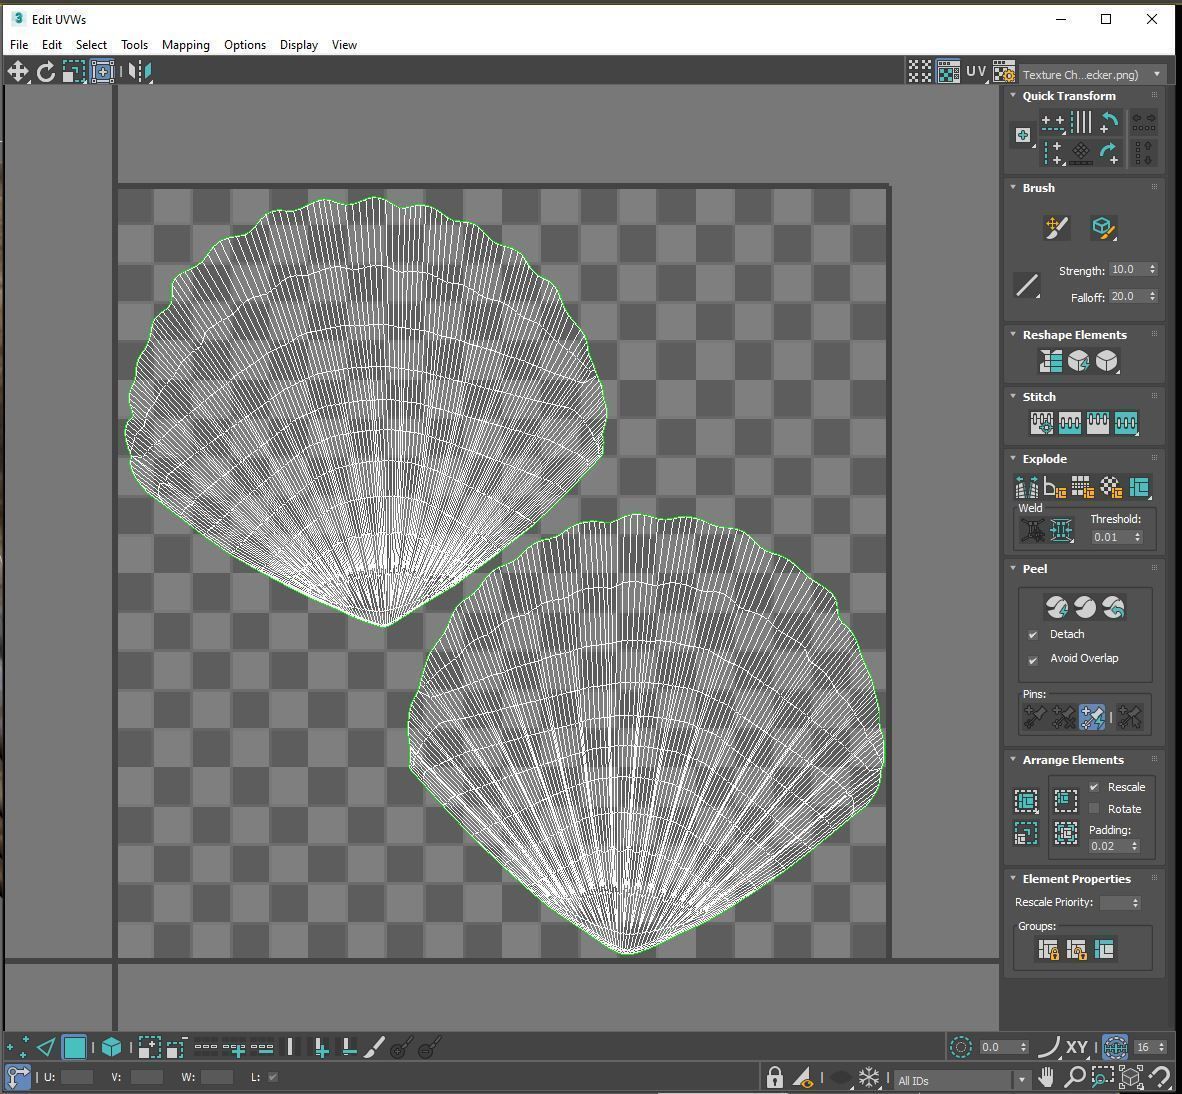Screen dimensions: 1182x1094
Task: Collapse the Peel rollout
Action: (1013, 568)
